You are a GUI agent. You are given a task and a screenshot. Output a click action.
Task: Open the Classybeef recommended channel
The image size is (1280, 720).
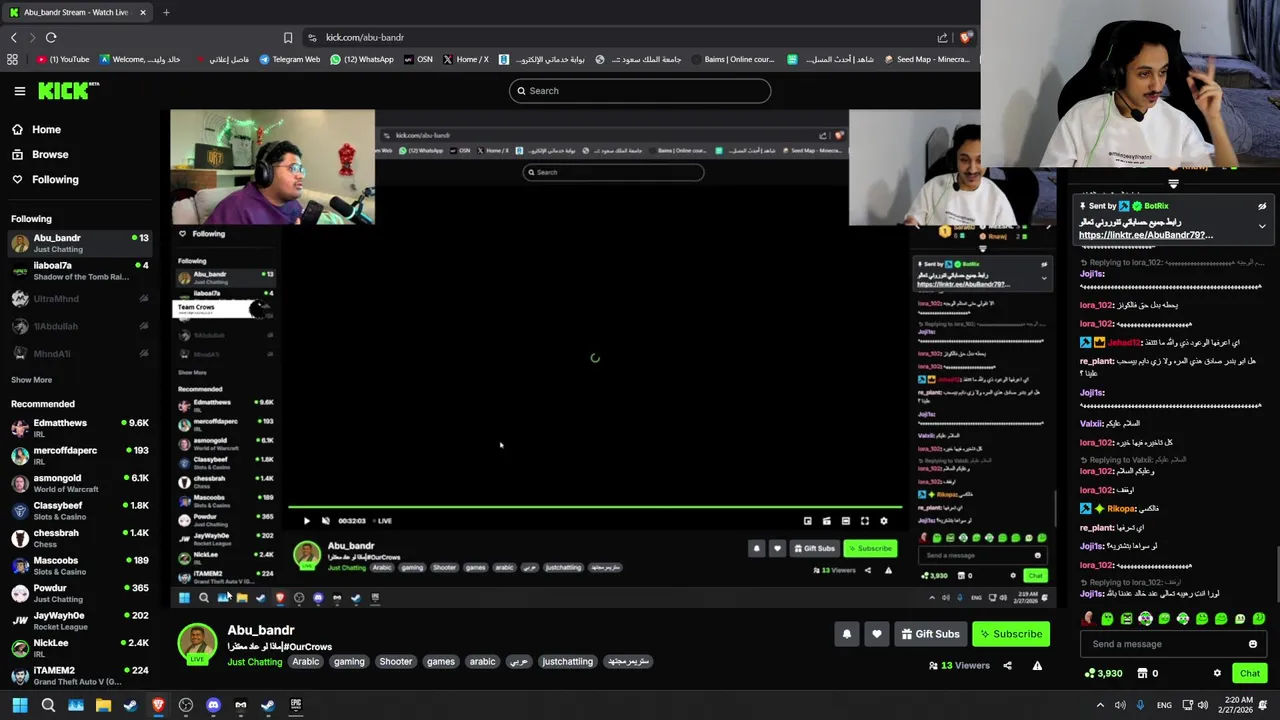[x=80, y=510]
